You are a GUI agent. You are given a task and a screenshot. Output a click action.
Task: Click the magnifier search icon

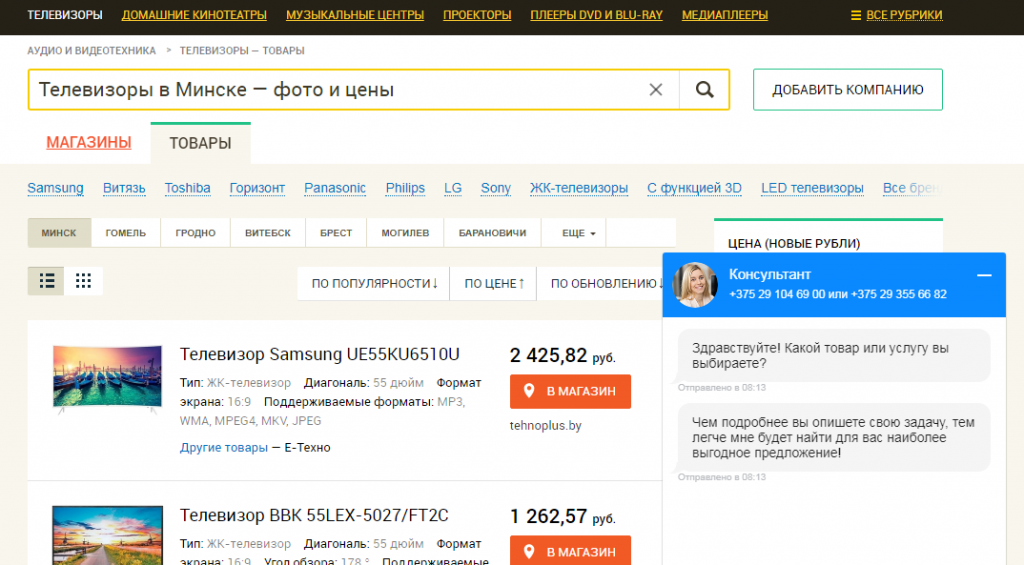point(704,89)
